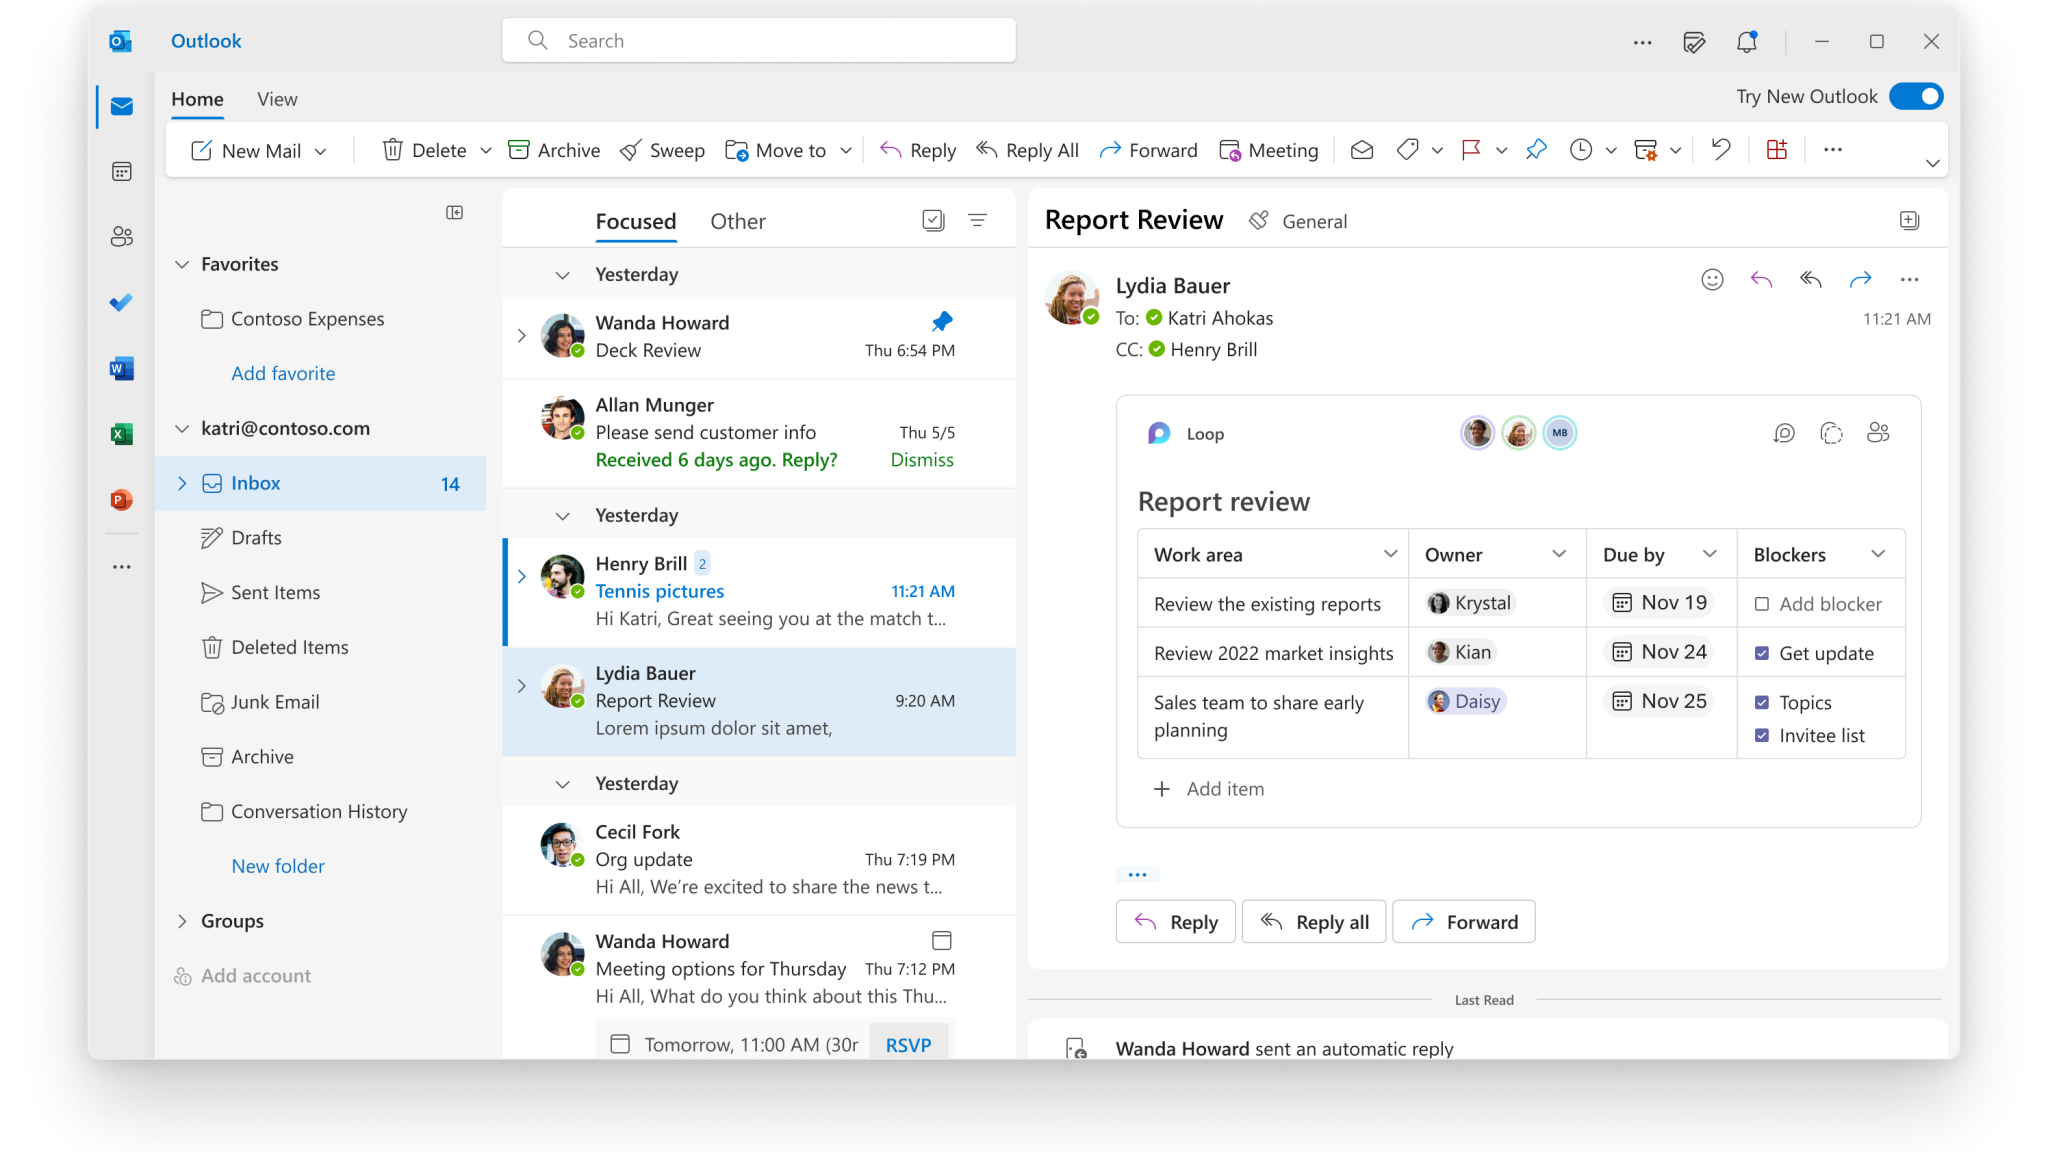Expand the Henry Brill conversation thread
Image resolution: width=2048 pixels, height=1152 pixels.
coord(522,576)
